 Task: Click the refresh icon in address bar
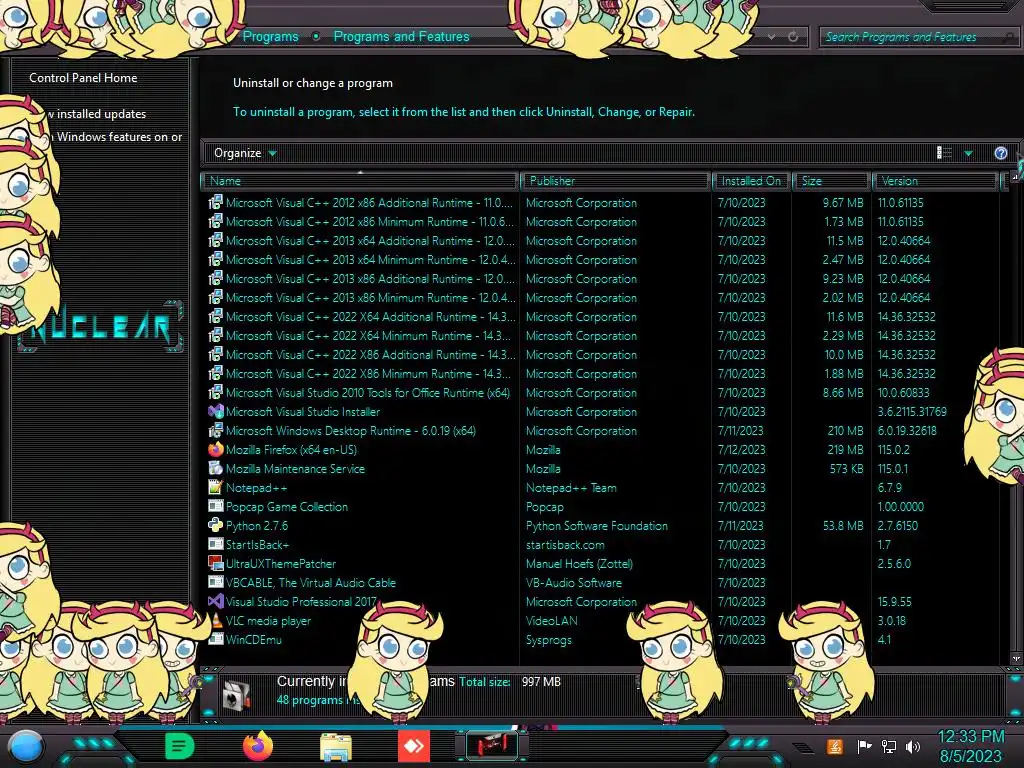pyautogui.click(x=793, y=37)
